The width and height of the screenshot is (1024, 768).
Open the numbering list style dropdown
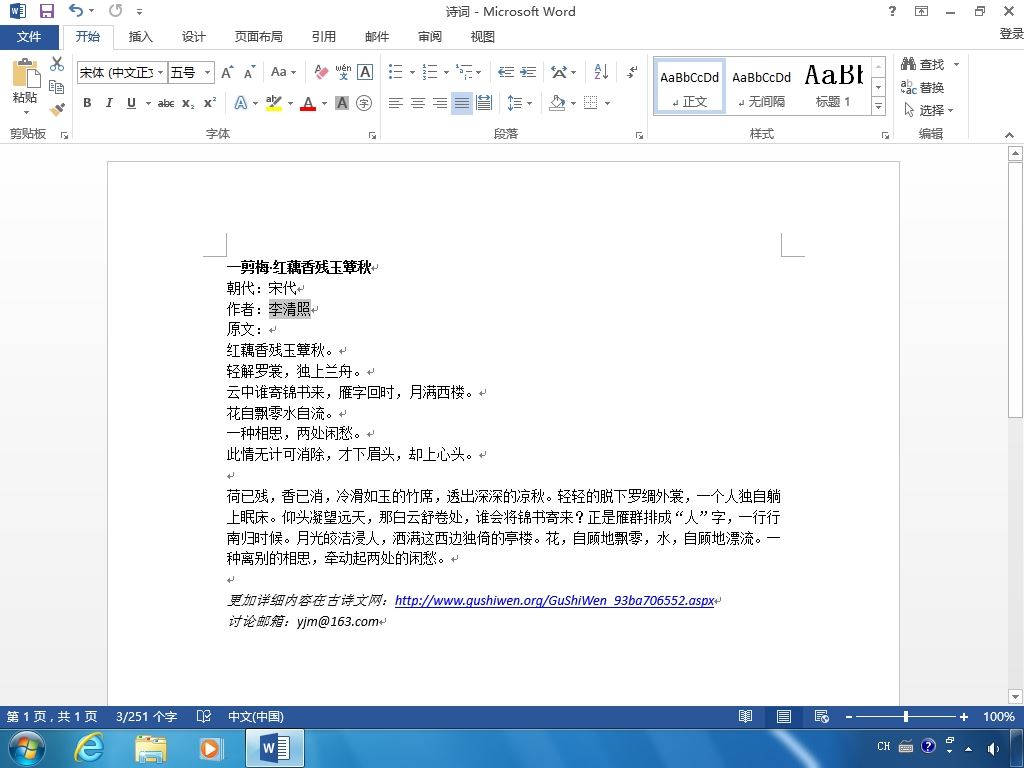point(446,72)
